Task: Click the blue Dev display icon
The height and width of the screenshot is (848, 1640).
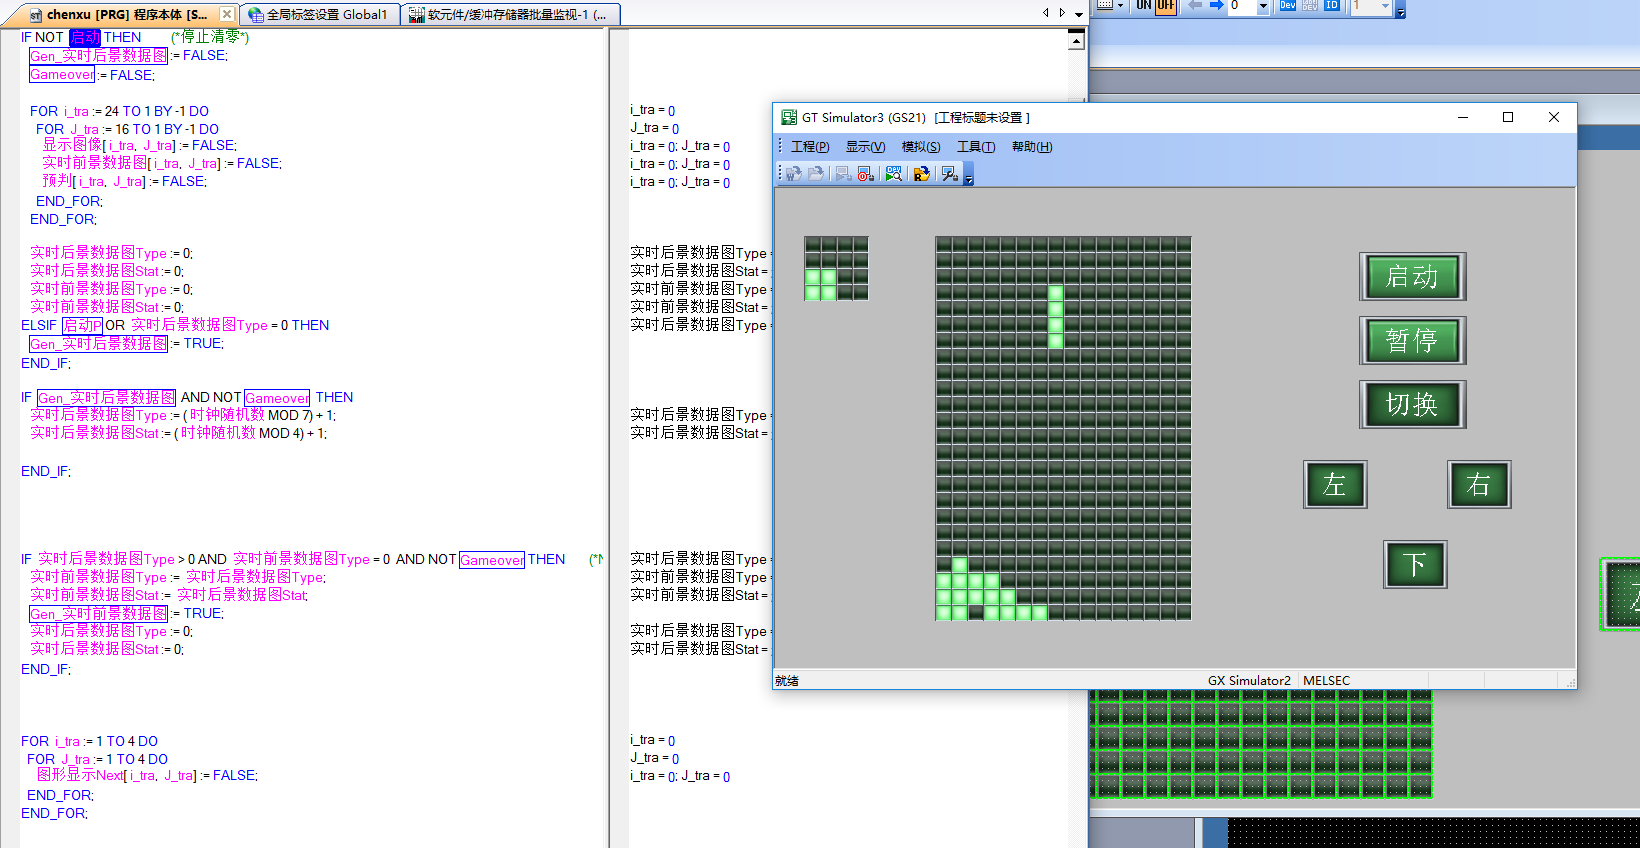Action: click(1287, 6)
